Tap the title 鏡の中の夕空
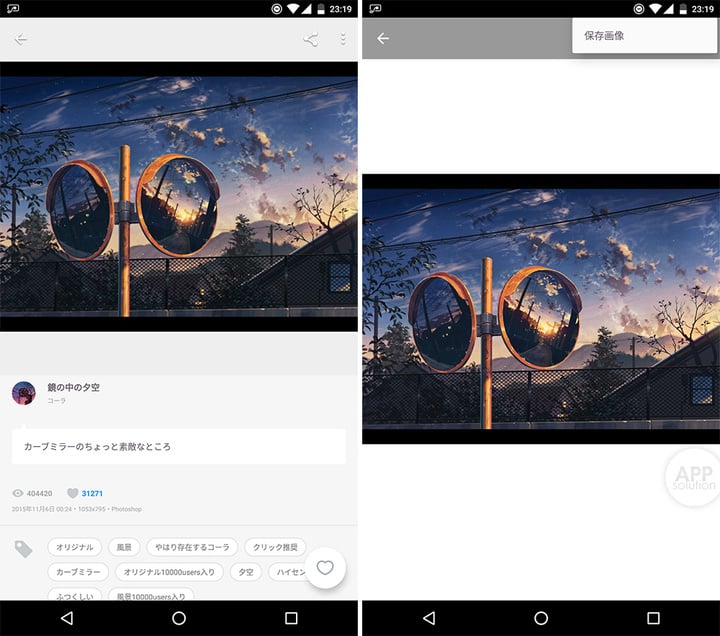This screenshot has height=636, width=720. (73, 387)
